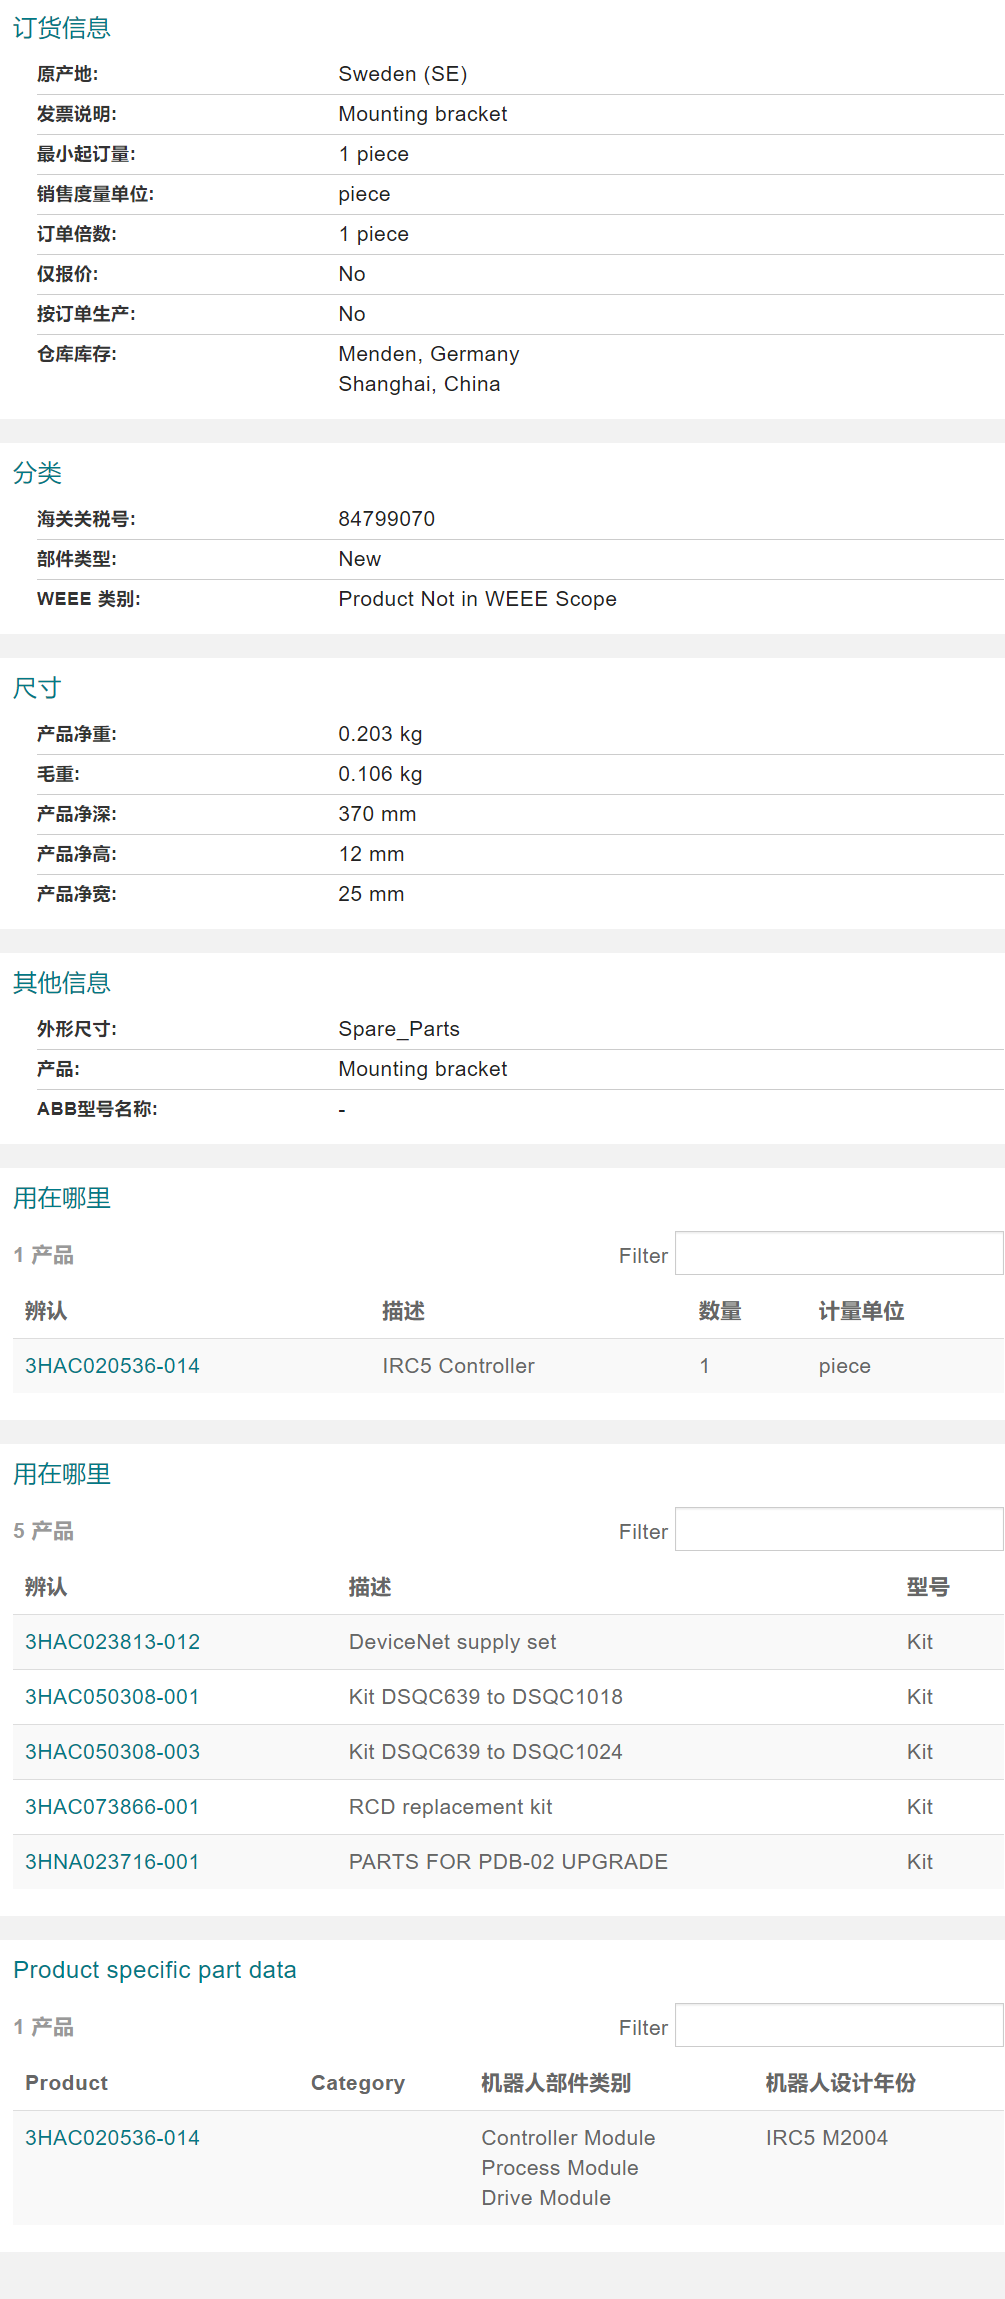Open the 3HAC073866-001 RCD replacement kit link
Viewport: 1005px width, 2299px height.
[112, 1807]
